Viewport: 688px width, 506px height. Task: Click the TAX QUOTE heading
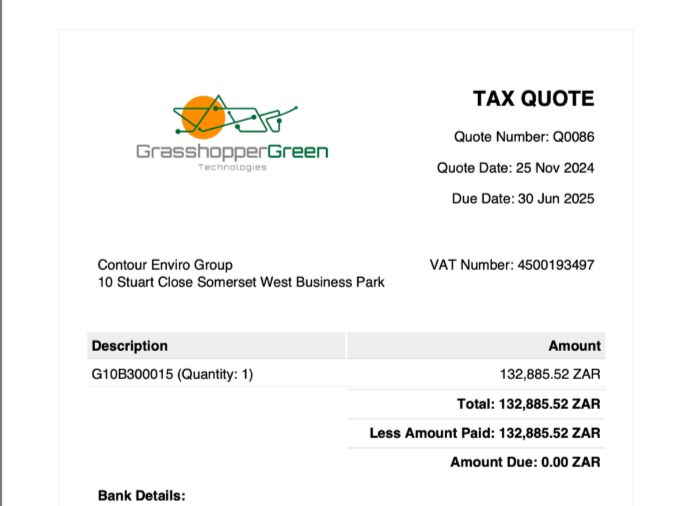(533, 98)
